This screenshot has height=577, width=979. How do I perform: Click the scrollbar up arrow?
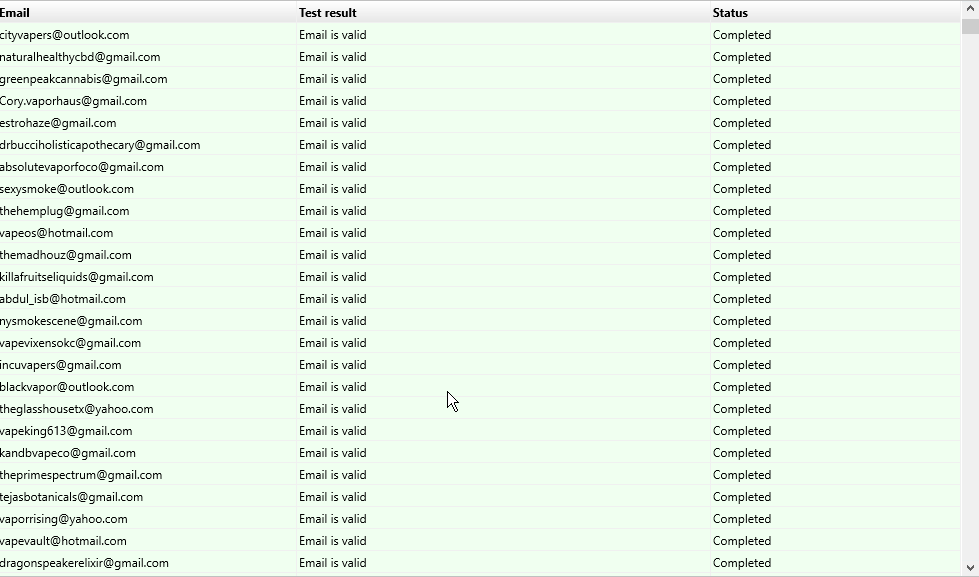click(970, 6)
